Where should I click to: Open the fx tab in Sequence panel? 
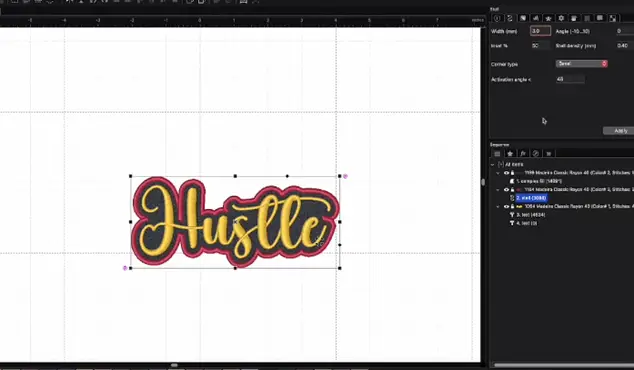[x=523, y=154]
